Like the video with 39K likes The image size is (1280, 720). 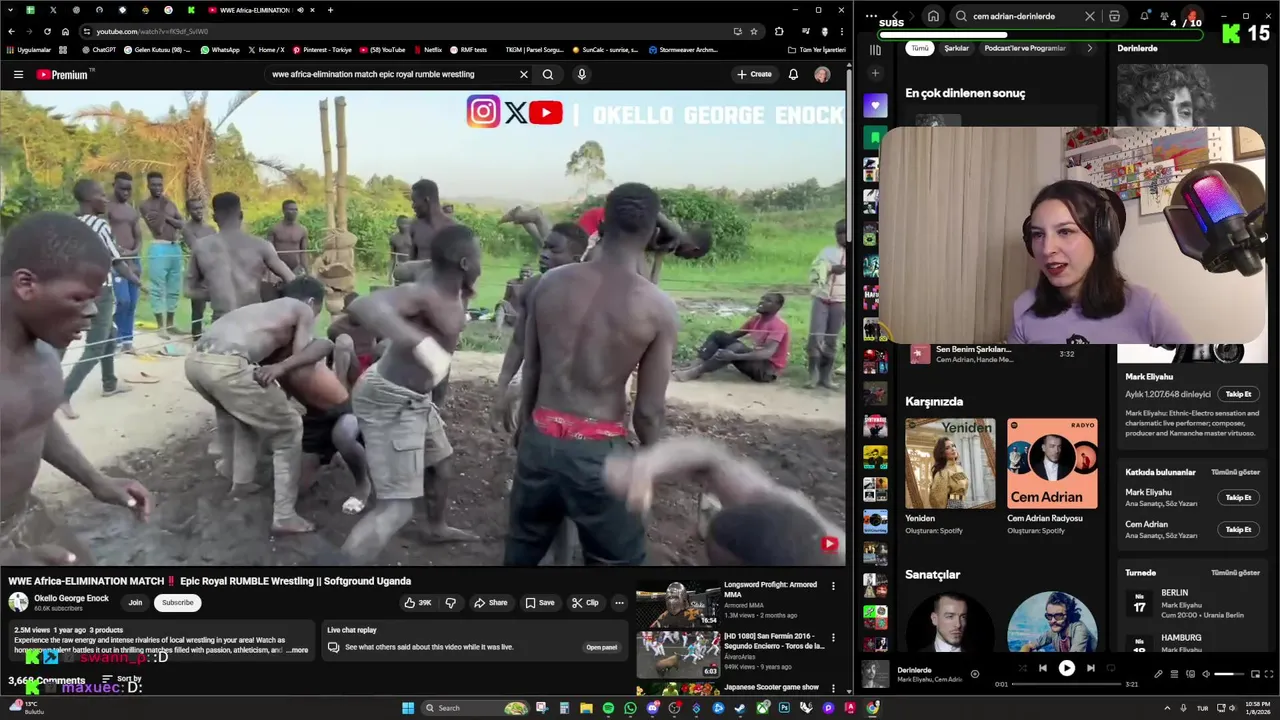418,603
